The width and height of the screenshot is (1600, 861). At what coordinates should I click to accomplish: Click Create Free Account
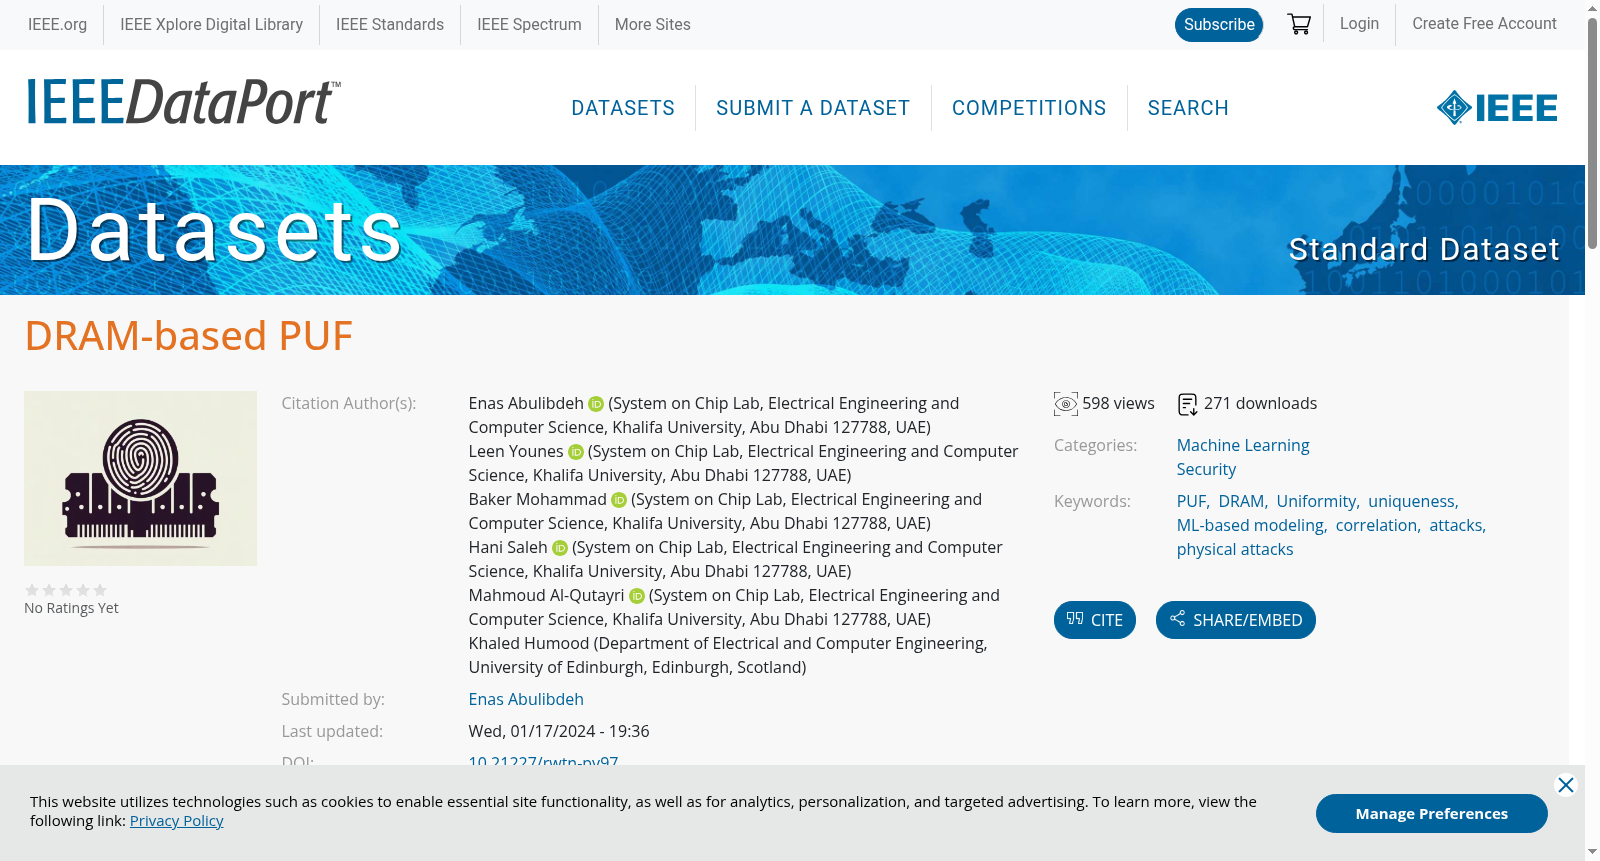tap(1484, 23)
